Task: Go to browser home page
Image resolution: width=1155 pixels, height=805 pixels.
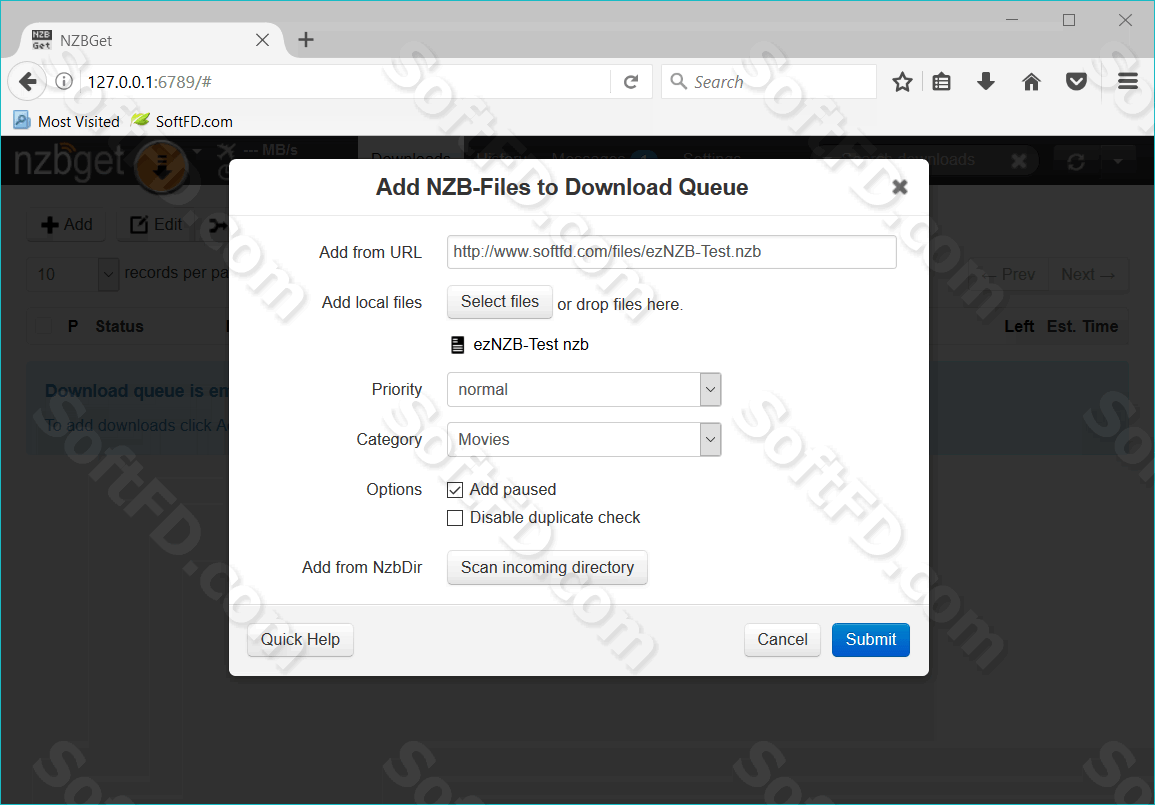Action: [x=1031, y=82]
